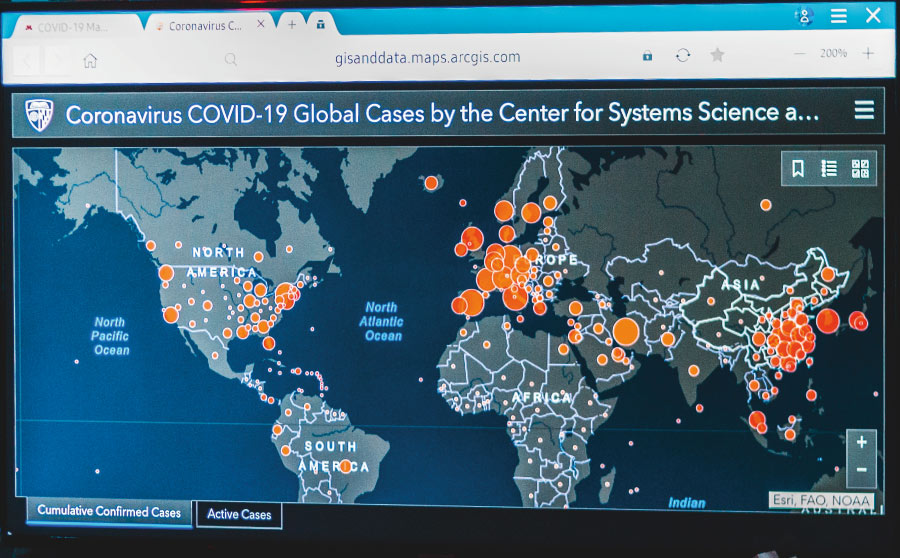Show the map legend list icon
Image resolution: width=900 pixels, height=558 pixels.
point(829,168)
